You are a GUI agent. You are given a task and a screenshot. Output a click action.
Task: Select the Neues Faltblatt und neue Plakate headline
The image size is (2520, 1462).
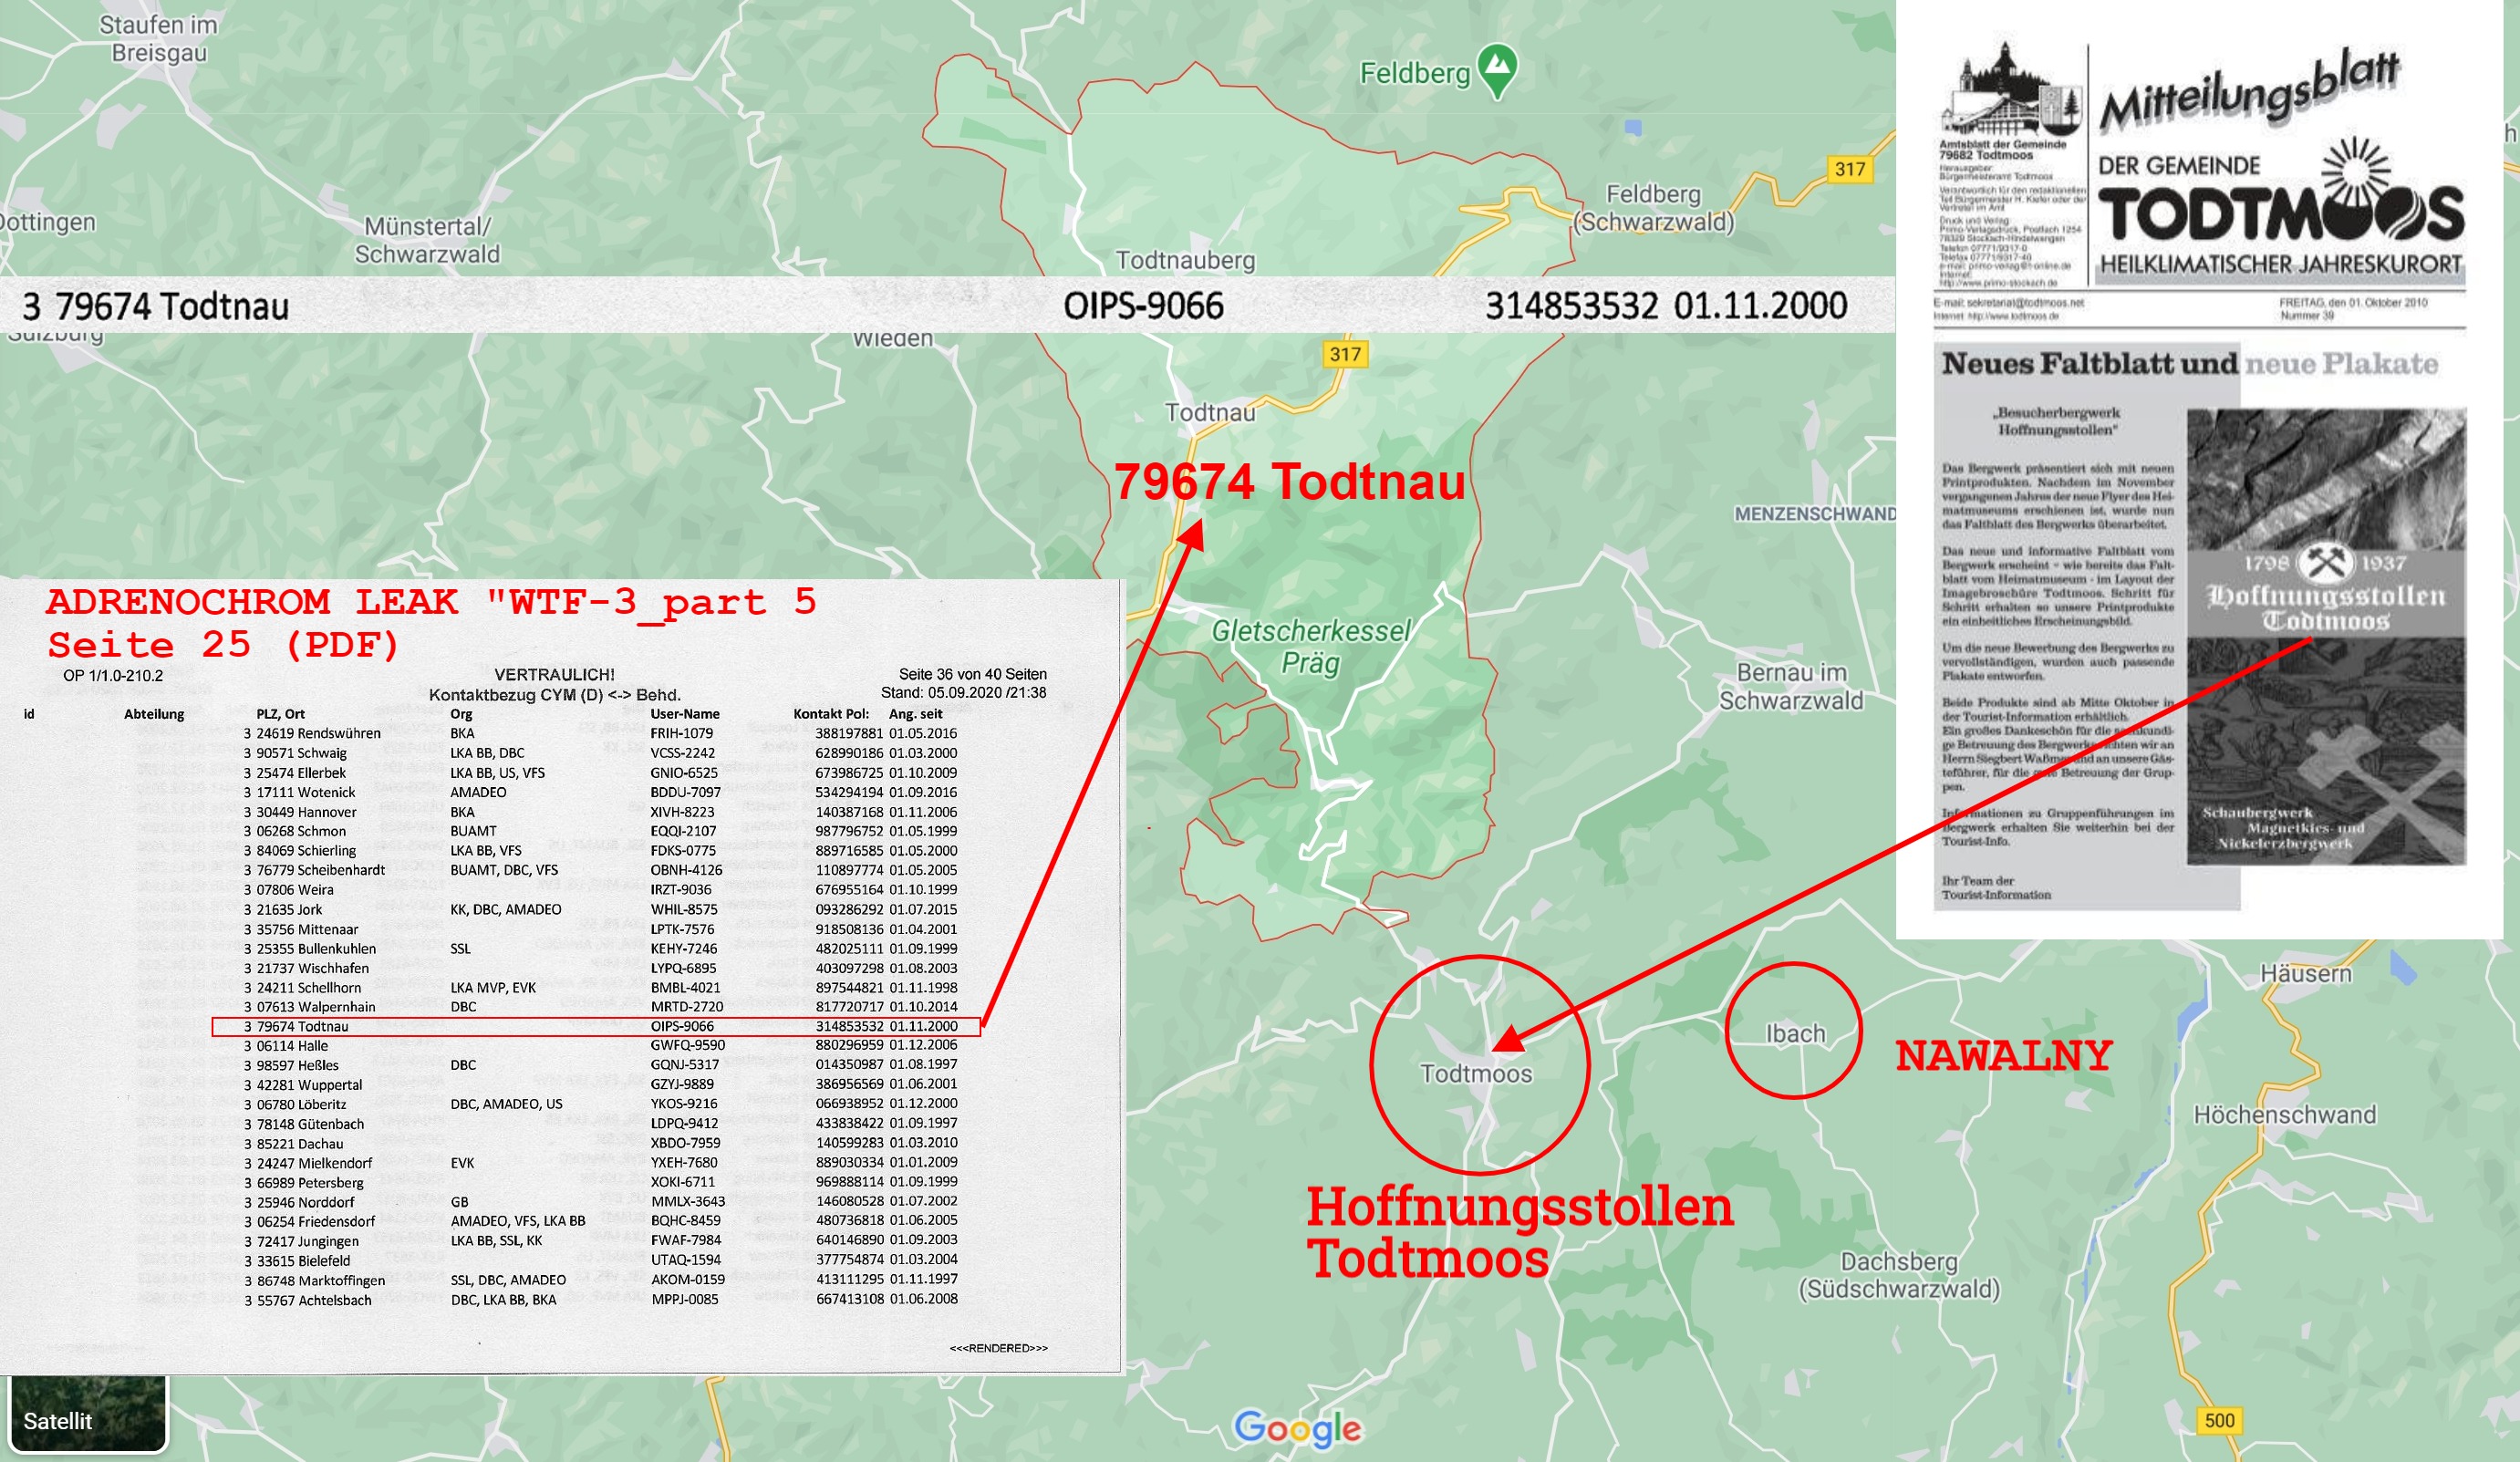point(2190,363)
